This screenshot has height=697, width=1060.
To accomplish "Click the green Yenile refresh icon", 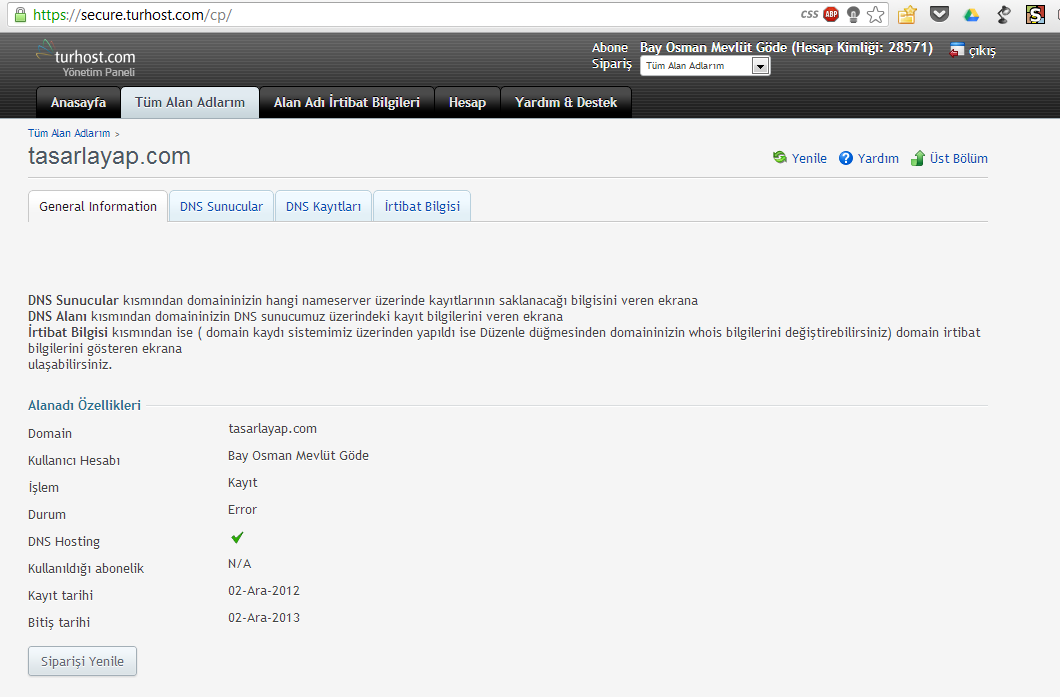I will click(x=780, y=158).
